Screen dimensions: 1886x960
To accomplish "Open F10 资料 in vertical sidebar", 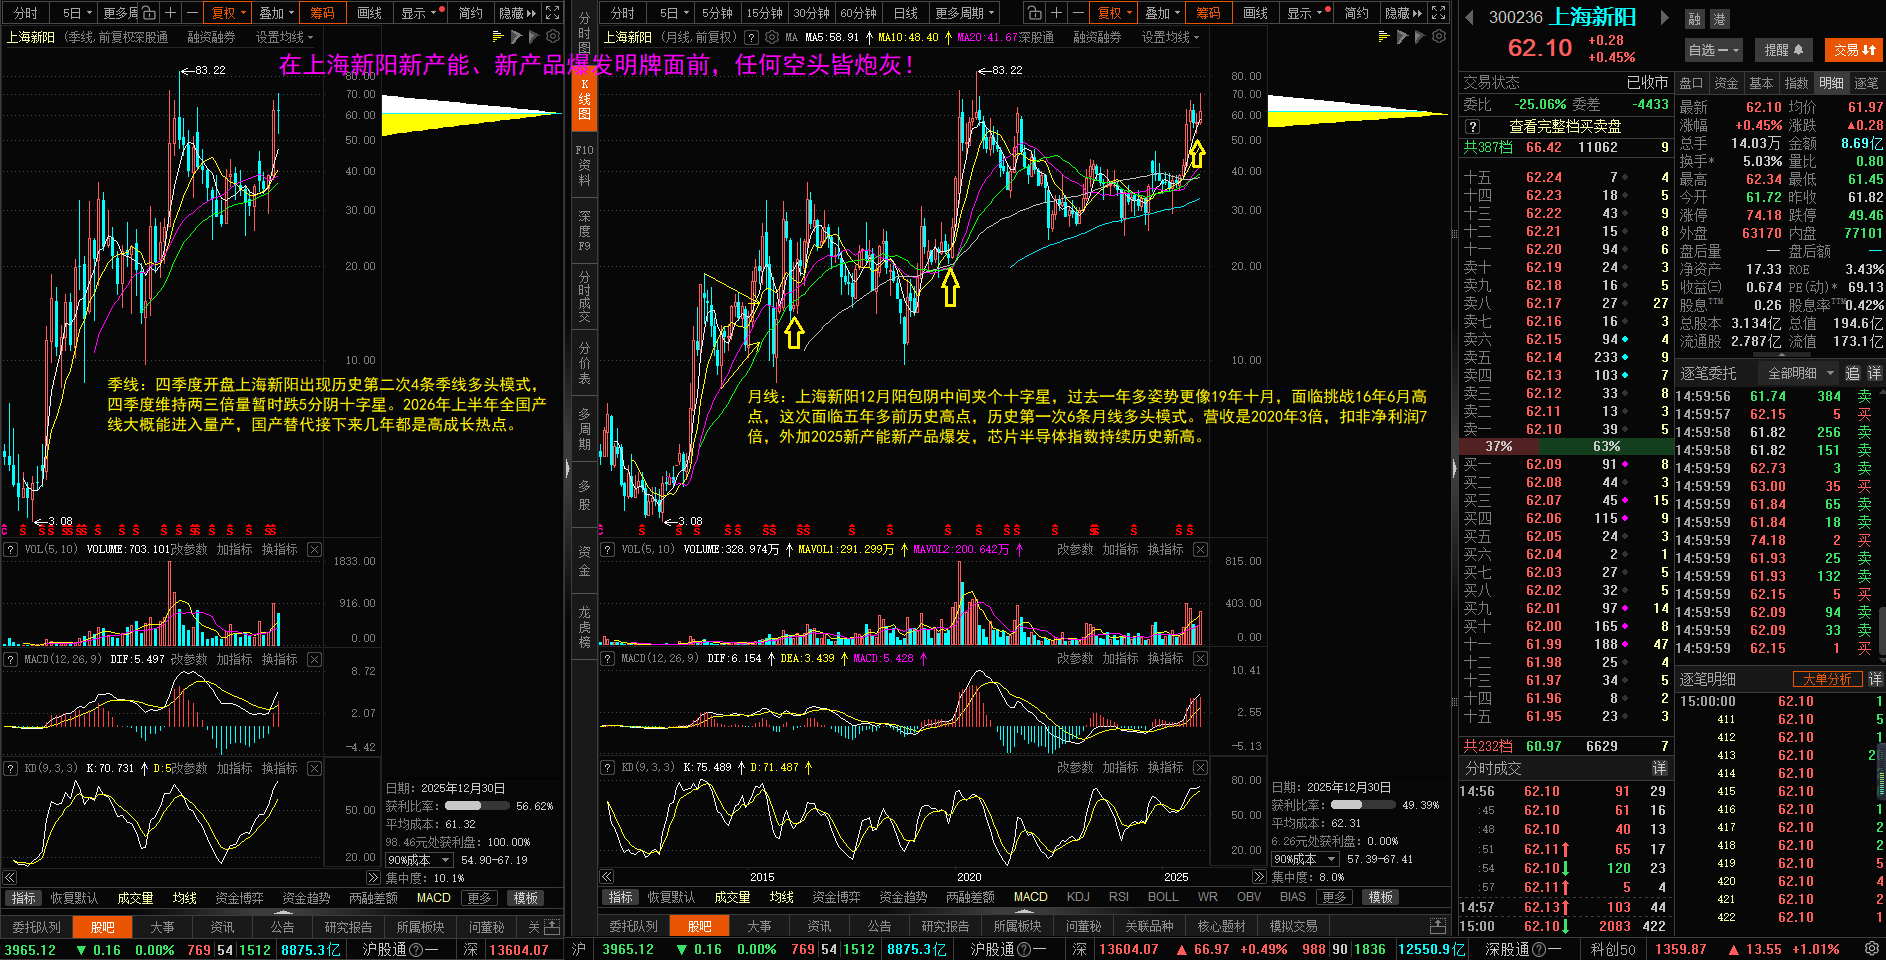I will coord(585,165).
